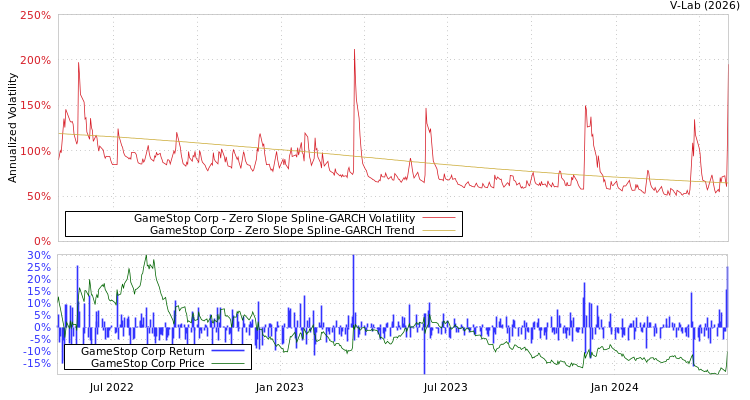This screenshot has width=750, height=400.
Task: Select the GameStop Corp Price legend entry
Action: pos(147,363)
